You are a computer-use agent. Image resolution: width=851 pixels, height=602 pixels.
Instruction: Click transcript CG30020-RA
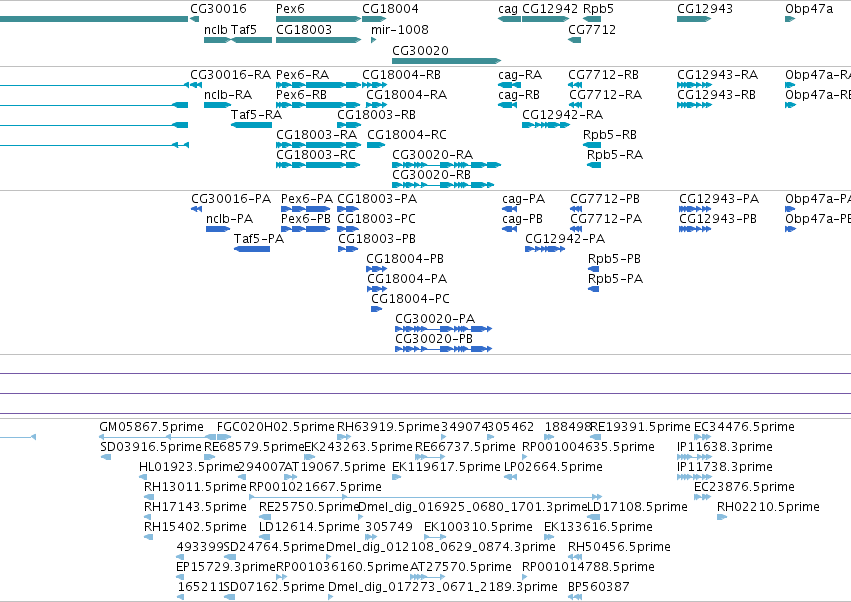(x=433, y=155)
